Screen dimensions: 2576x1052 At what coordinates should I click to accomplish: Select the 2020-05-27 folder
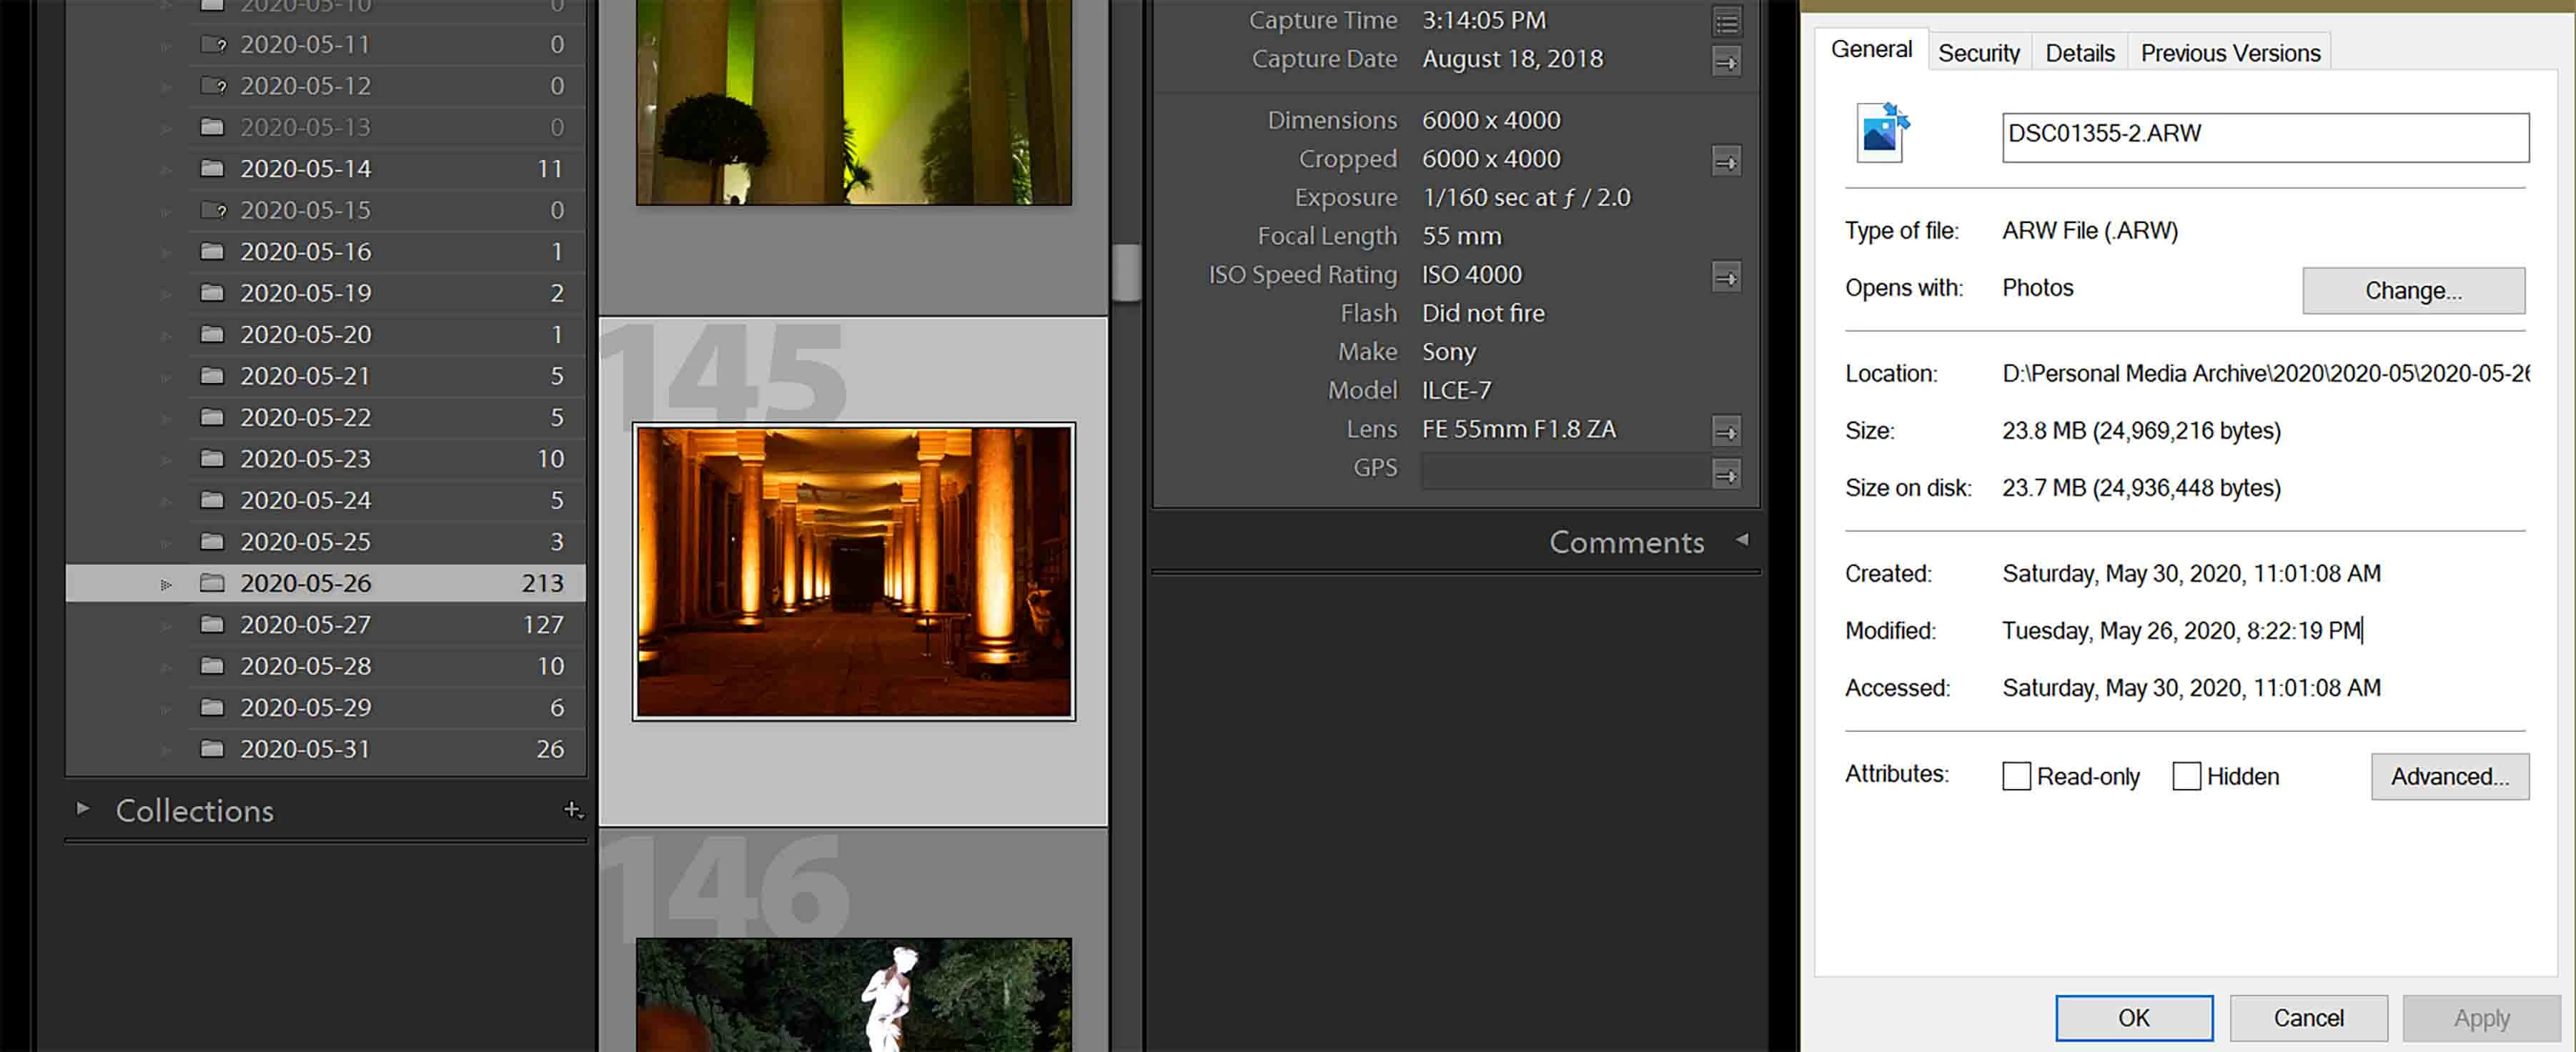[x=305, y=625]
